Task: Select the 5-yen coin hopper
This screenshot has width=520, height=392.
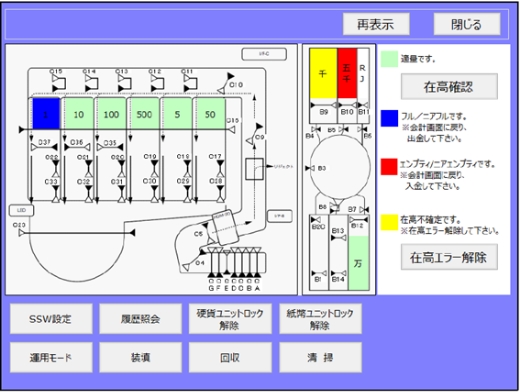Action: tap(177, 114)
